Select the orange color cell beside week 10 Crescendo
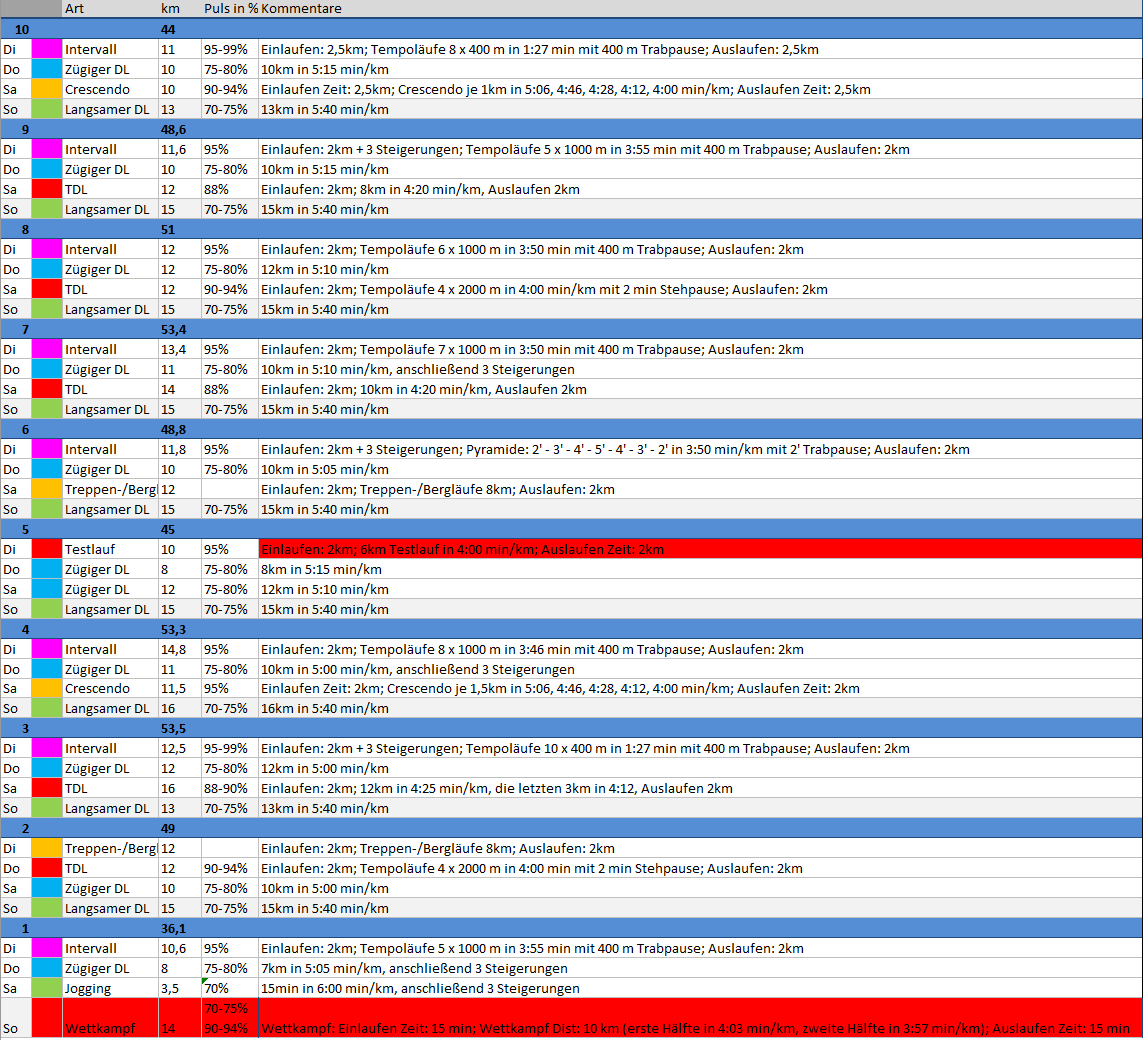Viewport: 1143px width, 1040px height. point(46,89)
